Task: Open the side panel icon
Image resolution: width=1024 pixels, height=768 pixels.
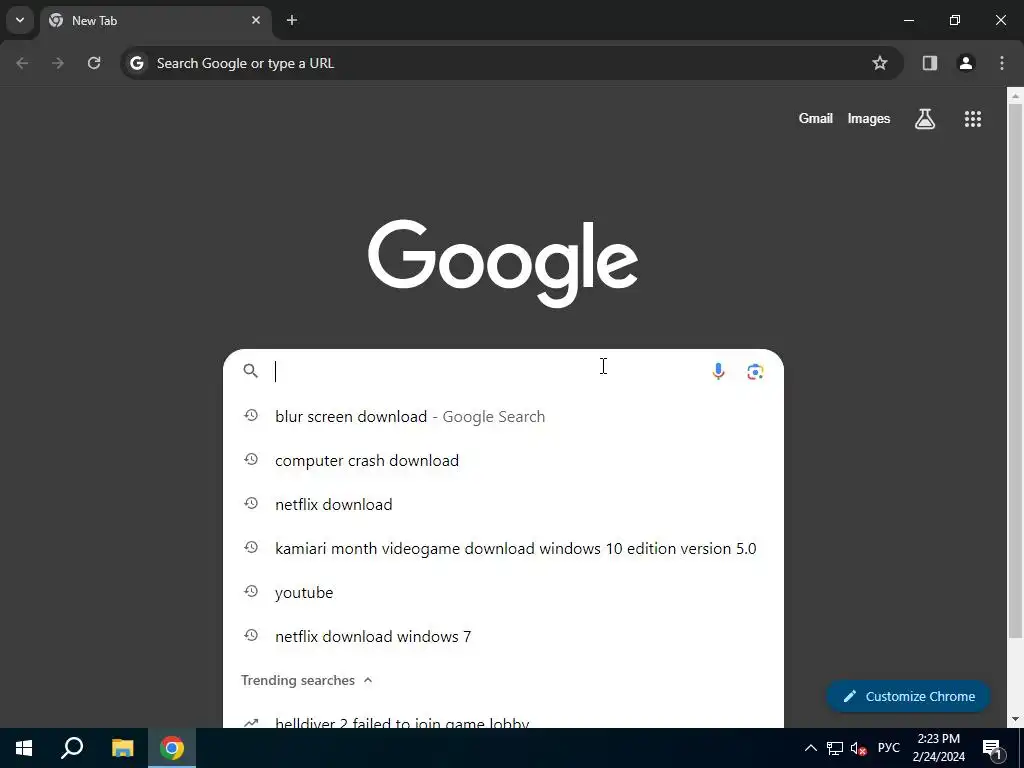Action: click(930, 63)
